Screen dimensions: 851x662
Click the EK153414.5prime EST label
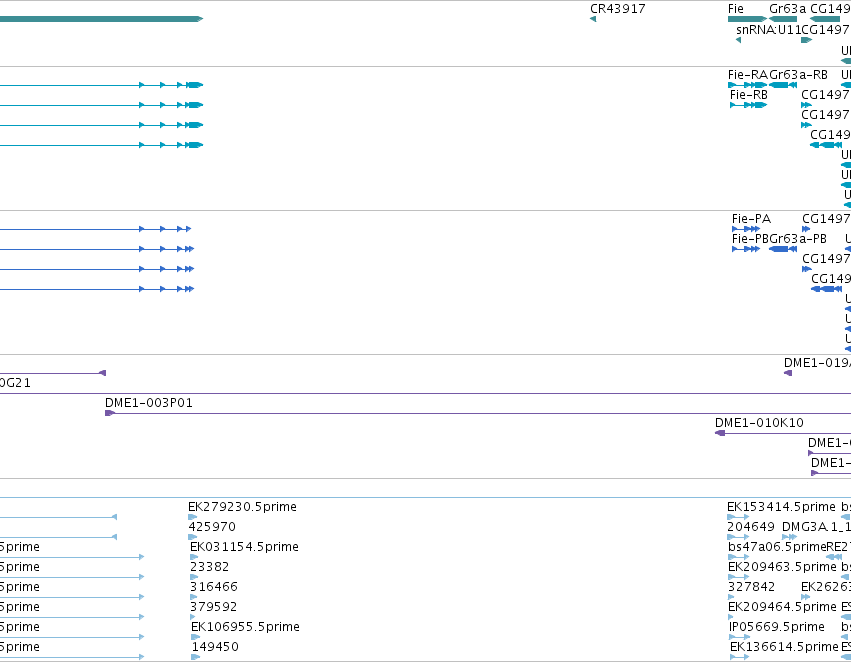point(781,507)
